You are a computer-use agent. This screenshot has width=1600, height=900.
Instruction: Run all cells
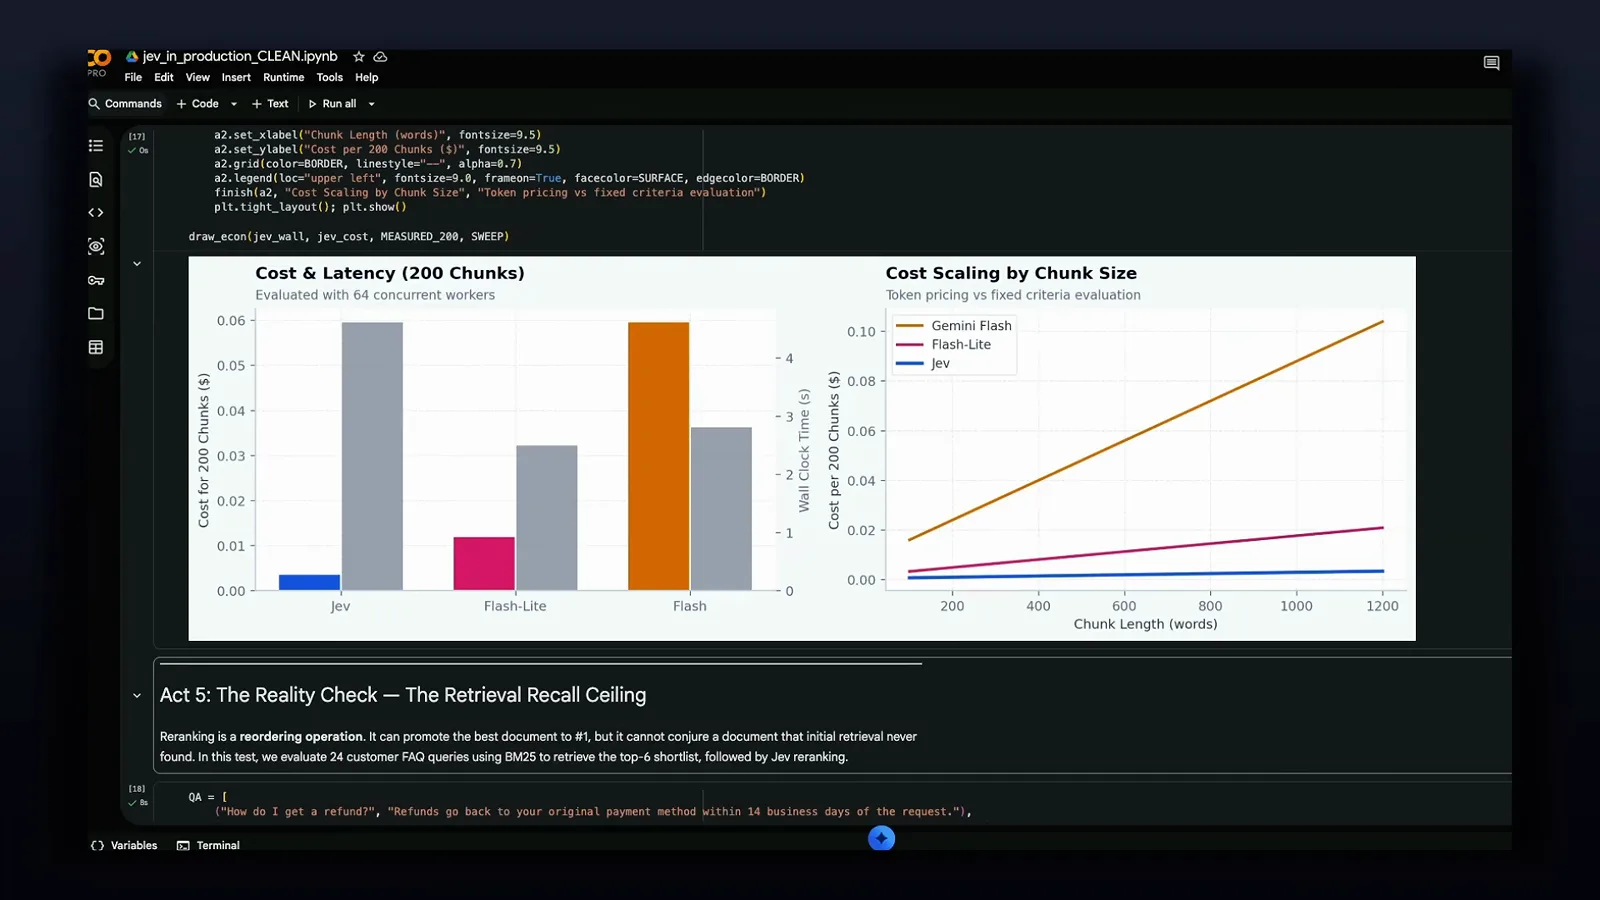point(332,104)
